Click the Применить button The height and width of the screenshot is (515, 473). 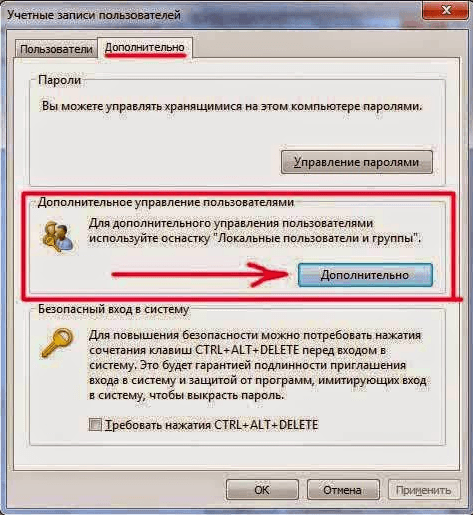[424, 490]
